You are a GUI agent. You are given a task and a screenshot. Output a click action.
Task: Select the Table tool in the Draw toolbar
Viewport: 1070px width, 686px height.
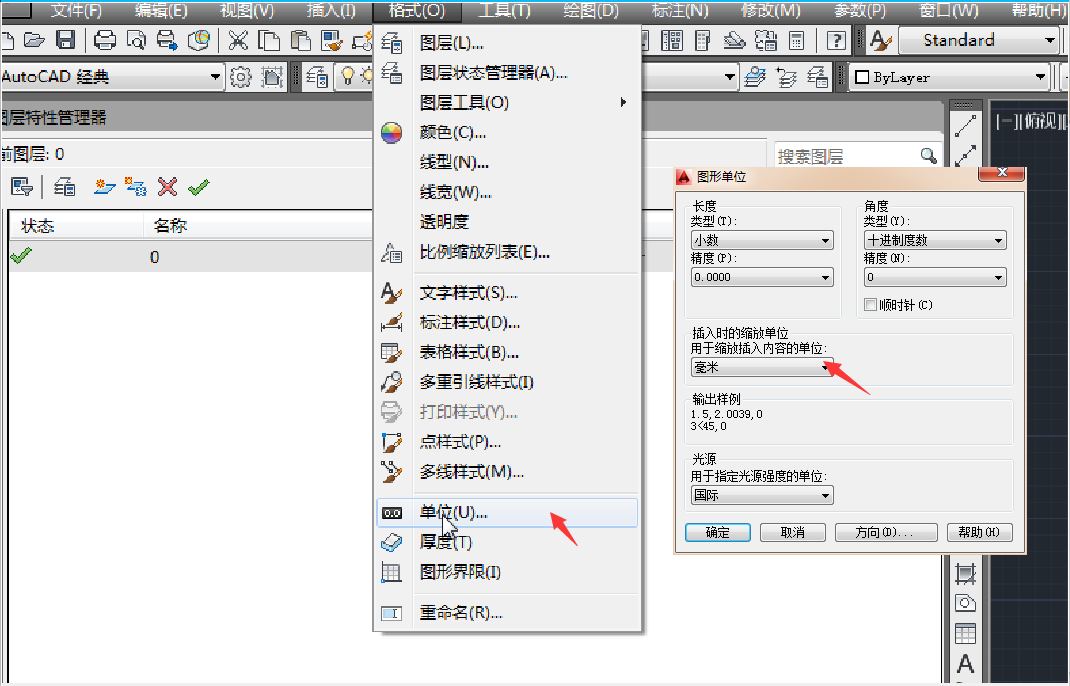pos(965,633)
